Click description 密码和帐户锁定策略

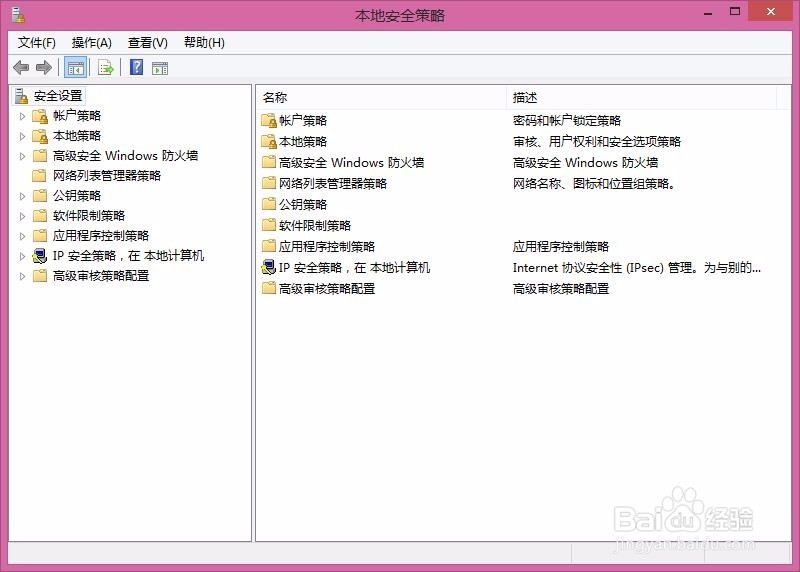(x=567, y=120)
